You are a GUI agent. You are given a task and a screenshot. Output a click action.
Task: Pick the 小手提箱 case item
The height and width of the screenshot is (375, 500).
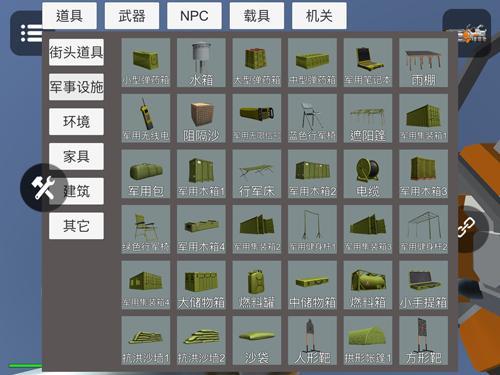[423, 285]
